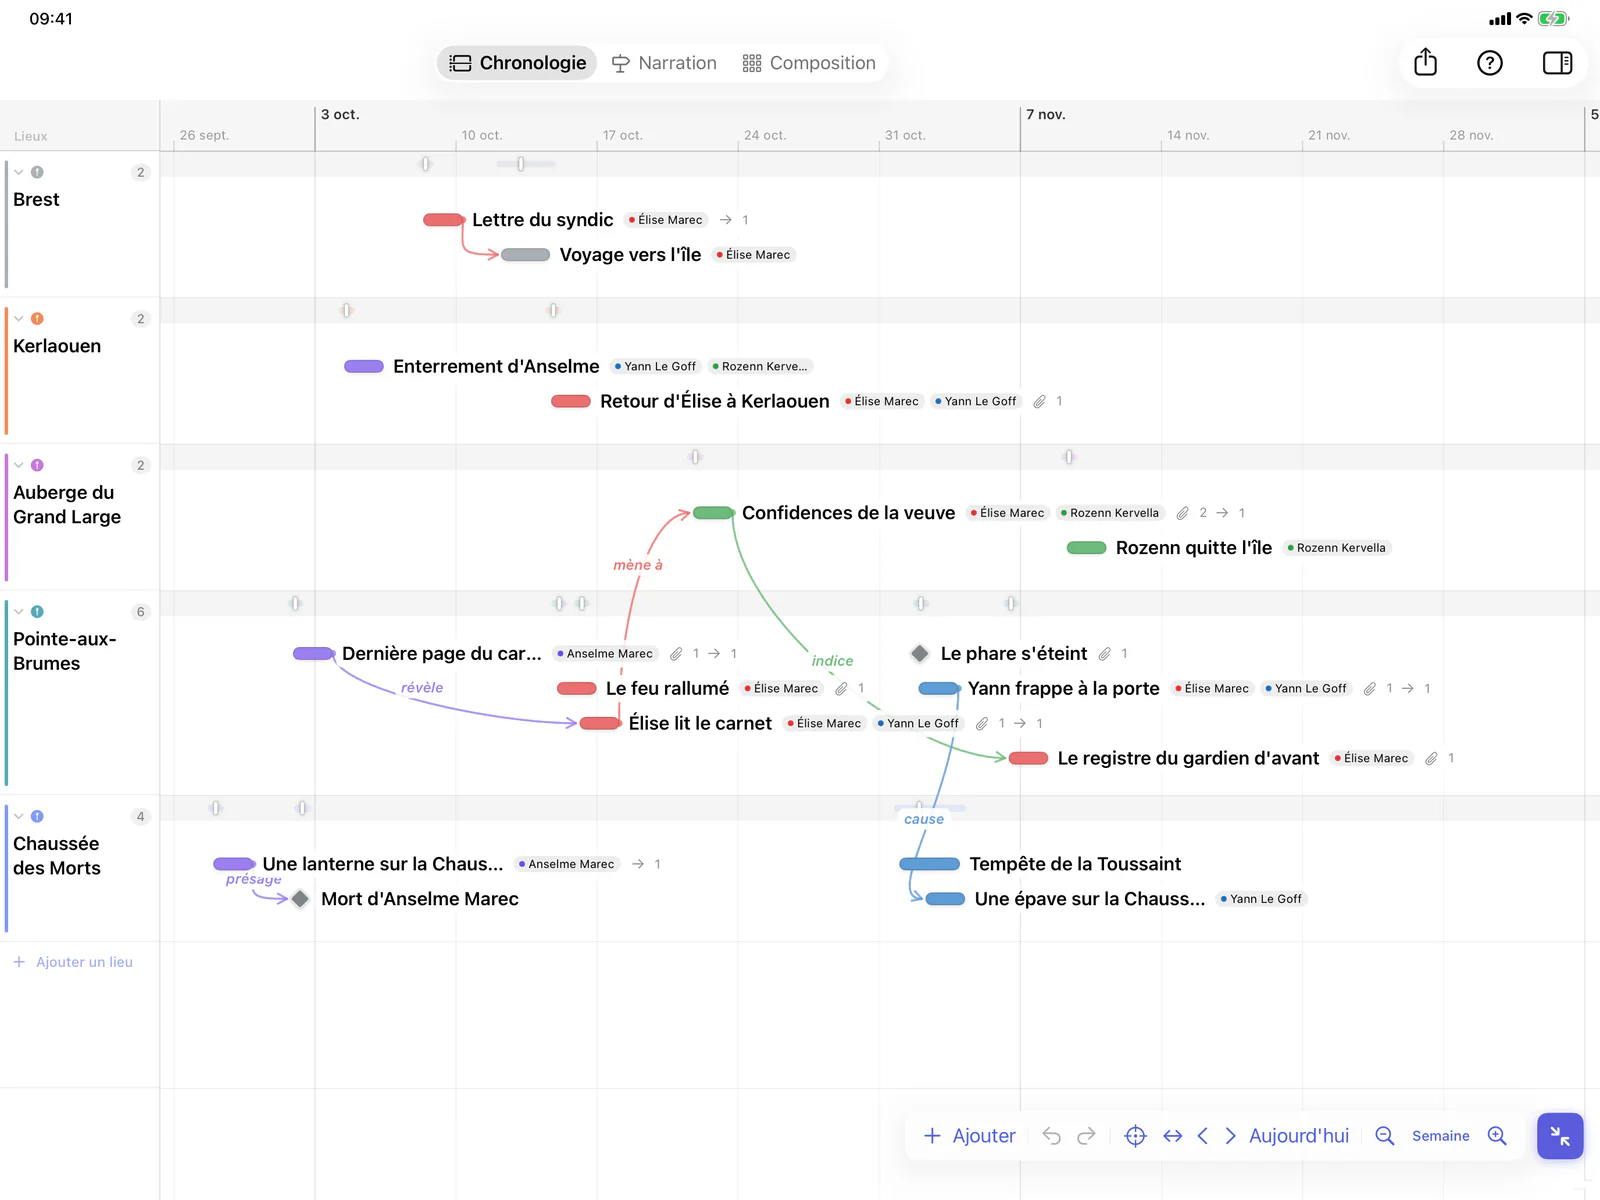Image resolution: width=1600 pixels, height=1200 pixels.
Task: Collapse the Pointe-aux-Brumes row chevron
Action: (19, 612)
